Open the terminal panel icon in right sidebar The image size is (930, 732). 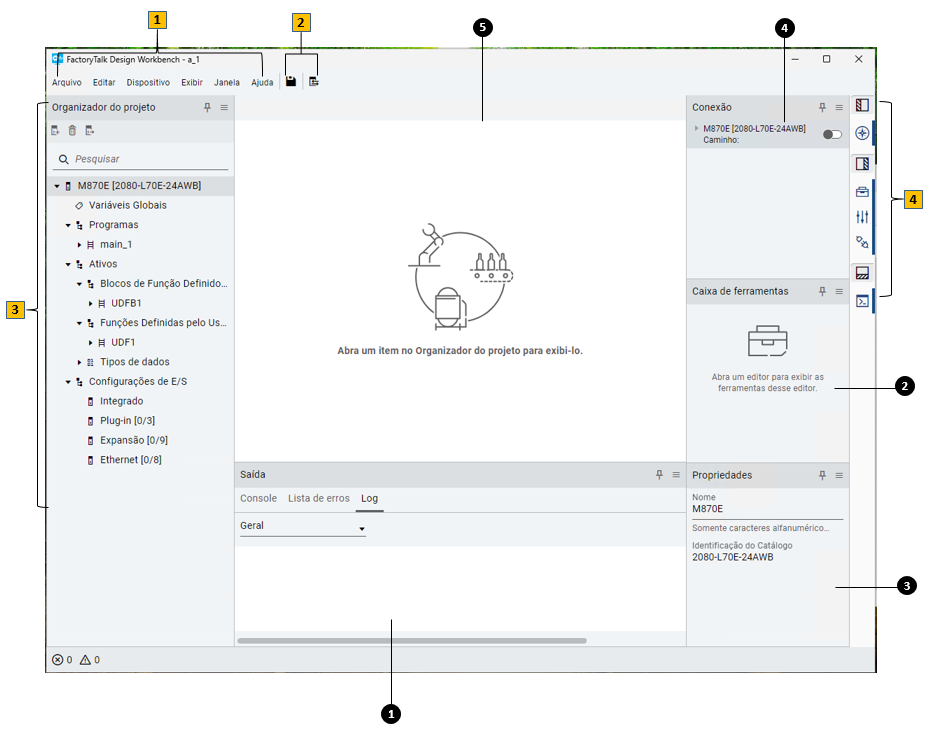point(862,300)
